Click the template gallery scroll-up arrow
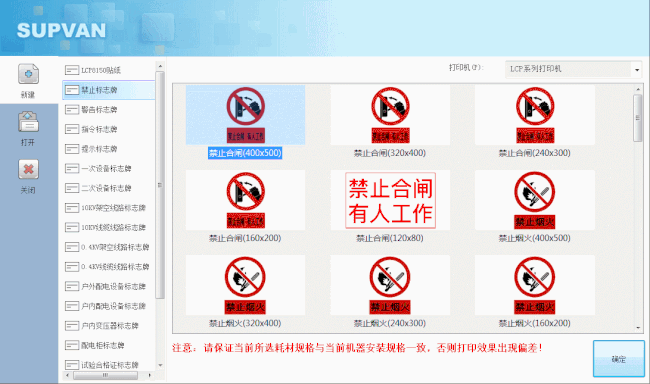 coord(638,89)
